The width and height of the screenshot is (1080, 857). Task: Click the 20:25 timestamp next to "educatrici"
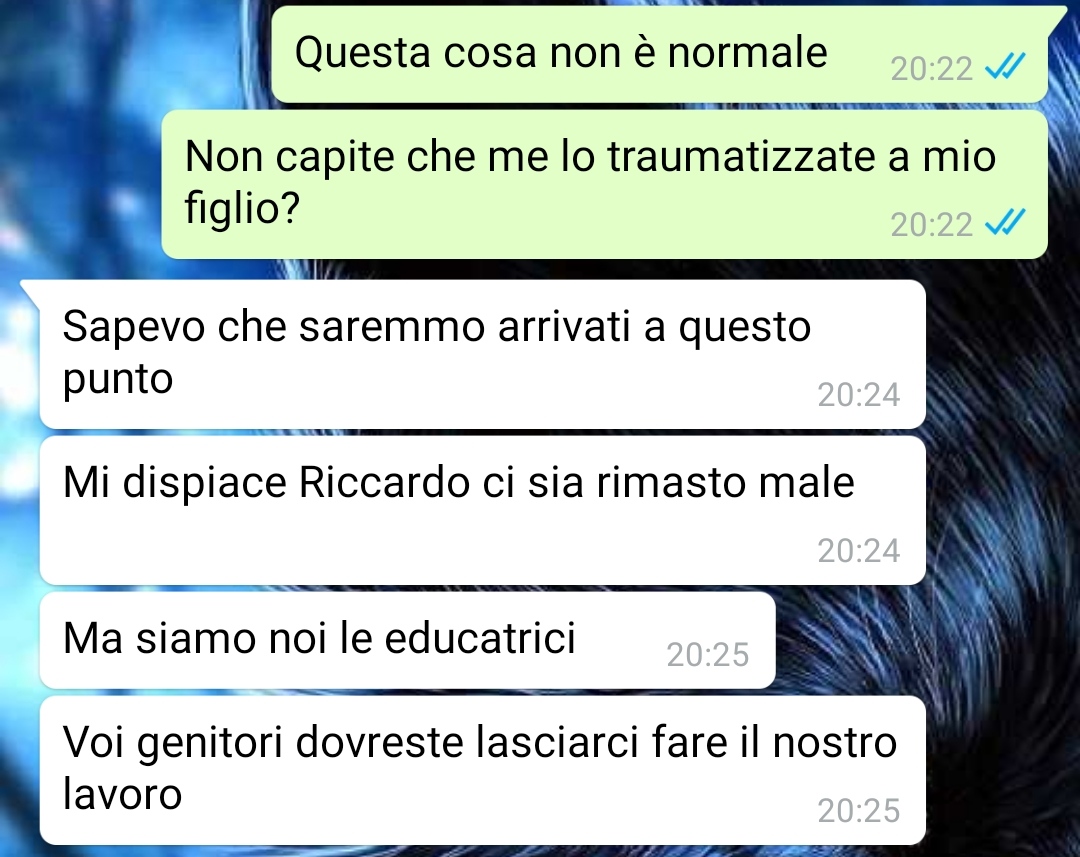tap(708, 654)
